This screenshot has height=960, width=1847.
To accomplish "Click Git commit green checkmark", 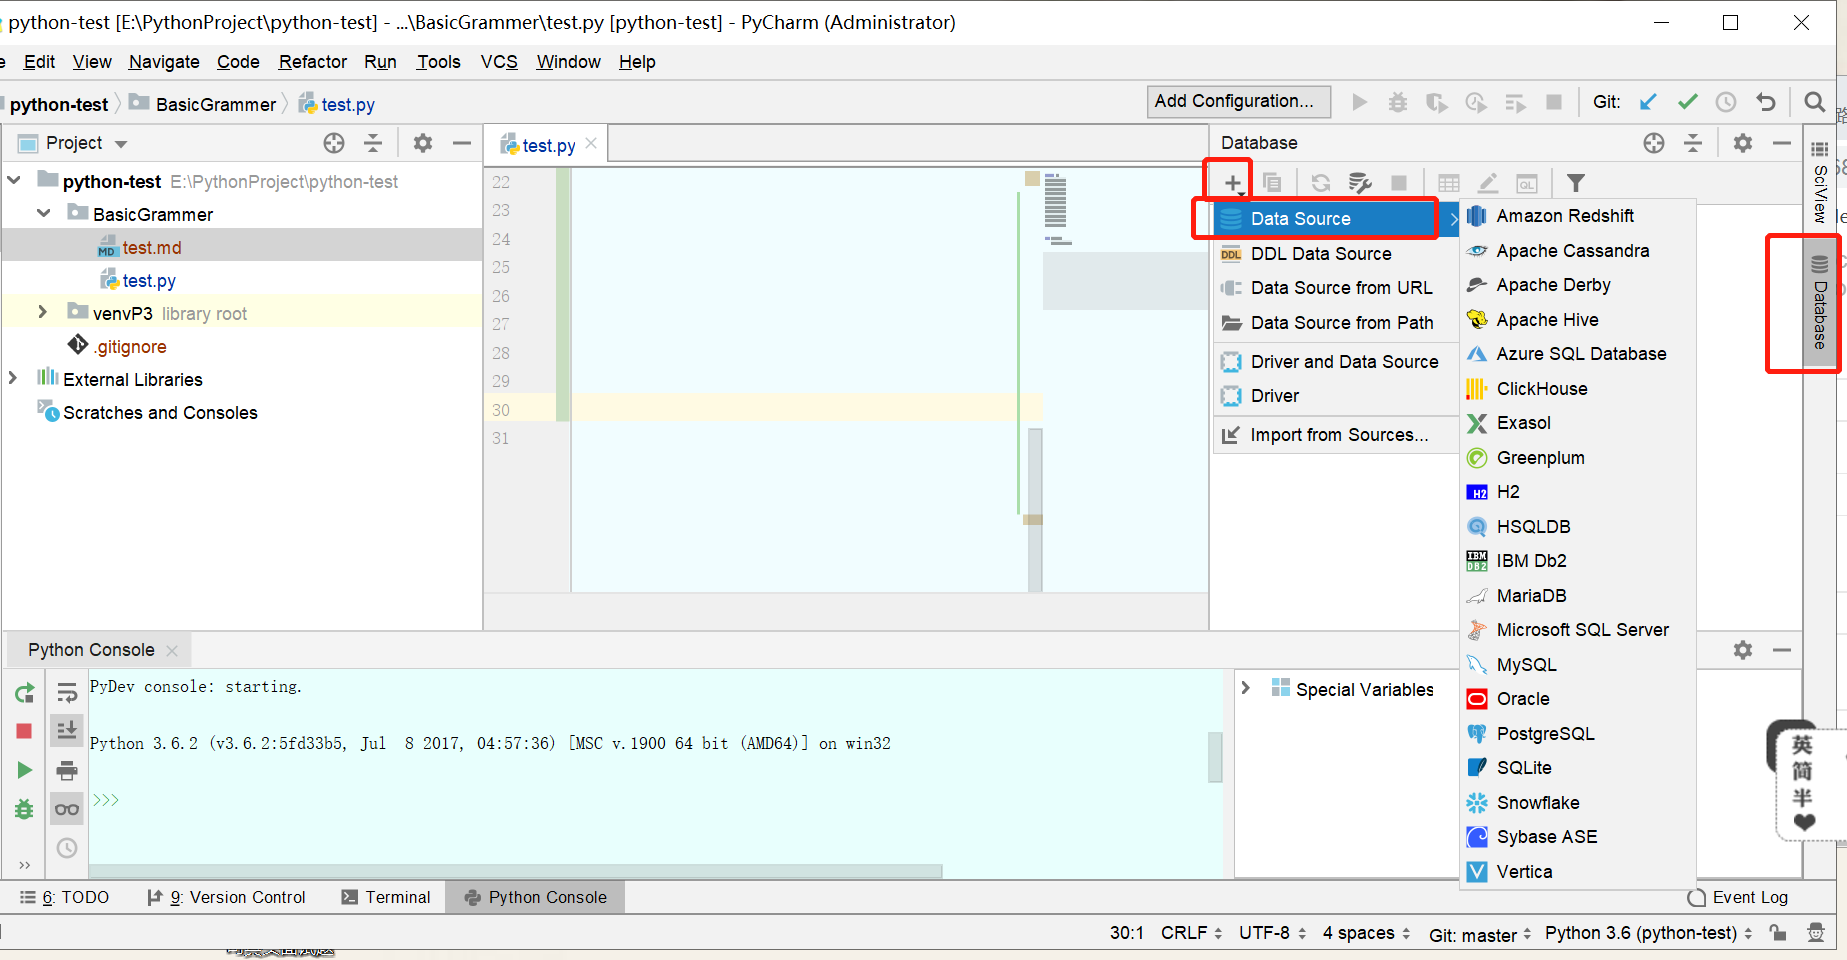I will [x=1688, y=102].
